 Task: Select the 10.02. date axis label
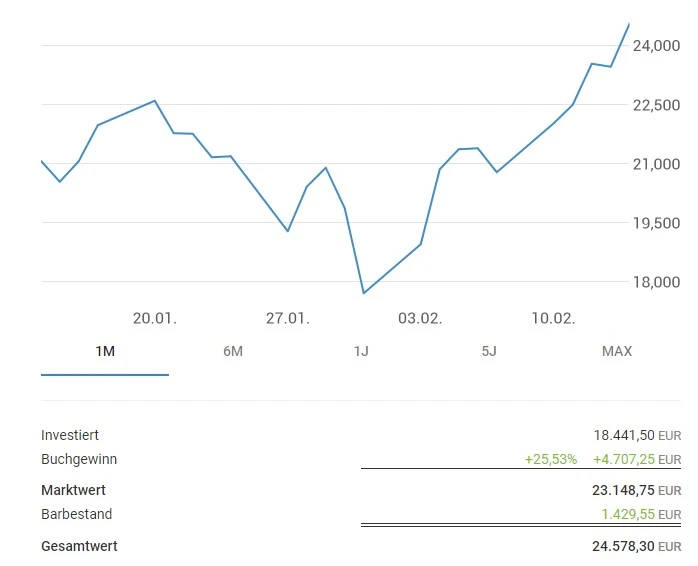click(553, 318)
